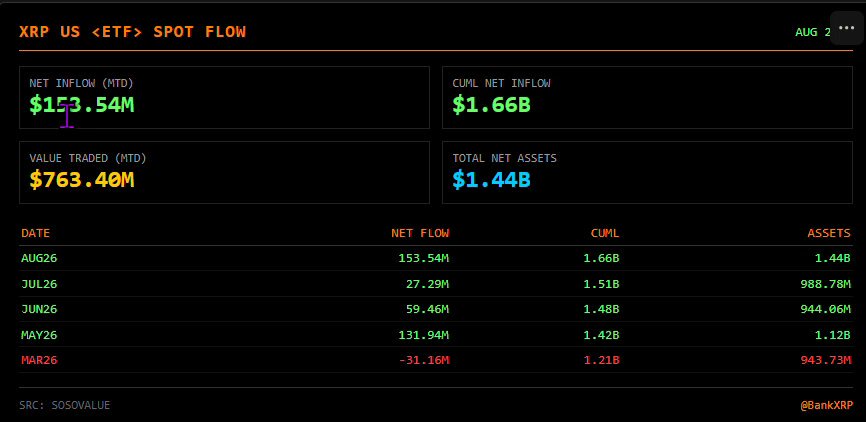Click the 1.21B CUML cell

(x=601, y=360)
